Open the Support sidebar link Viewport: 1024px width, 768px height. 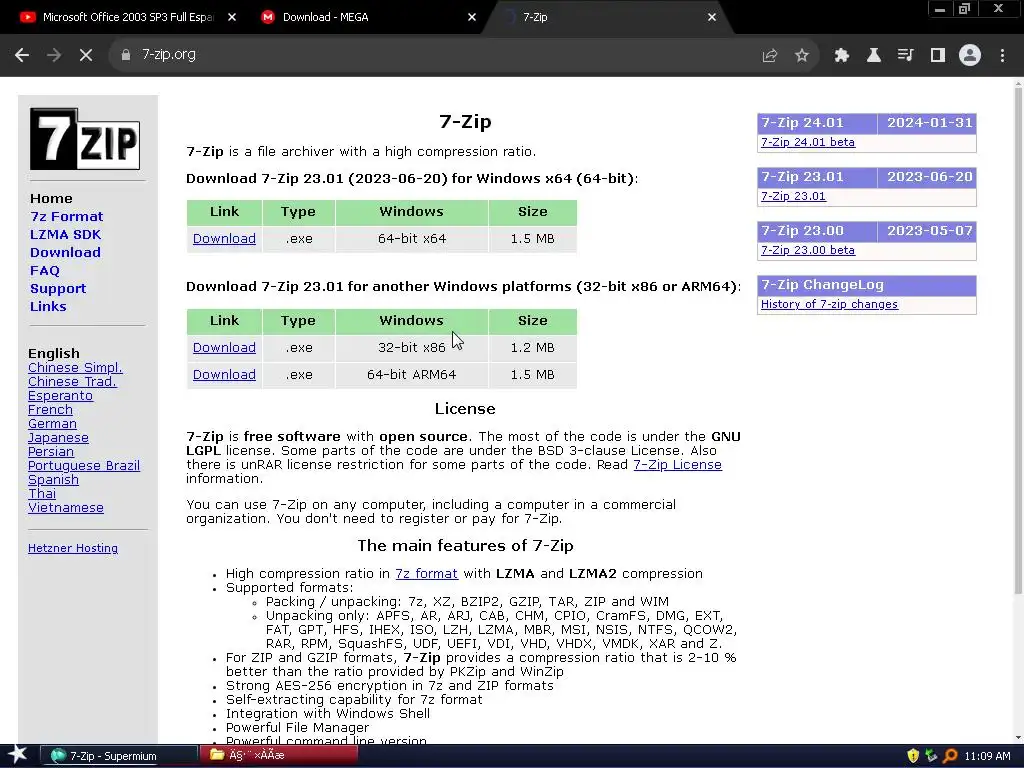tap(57, 289)
